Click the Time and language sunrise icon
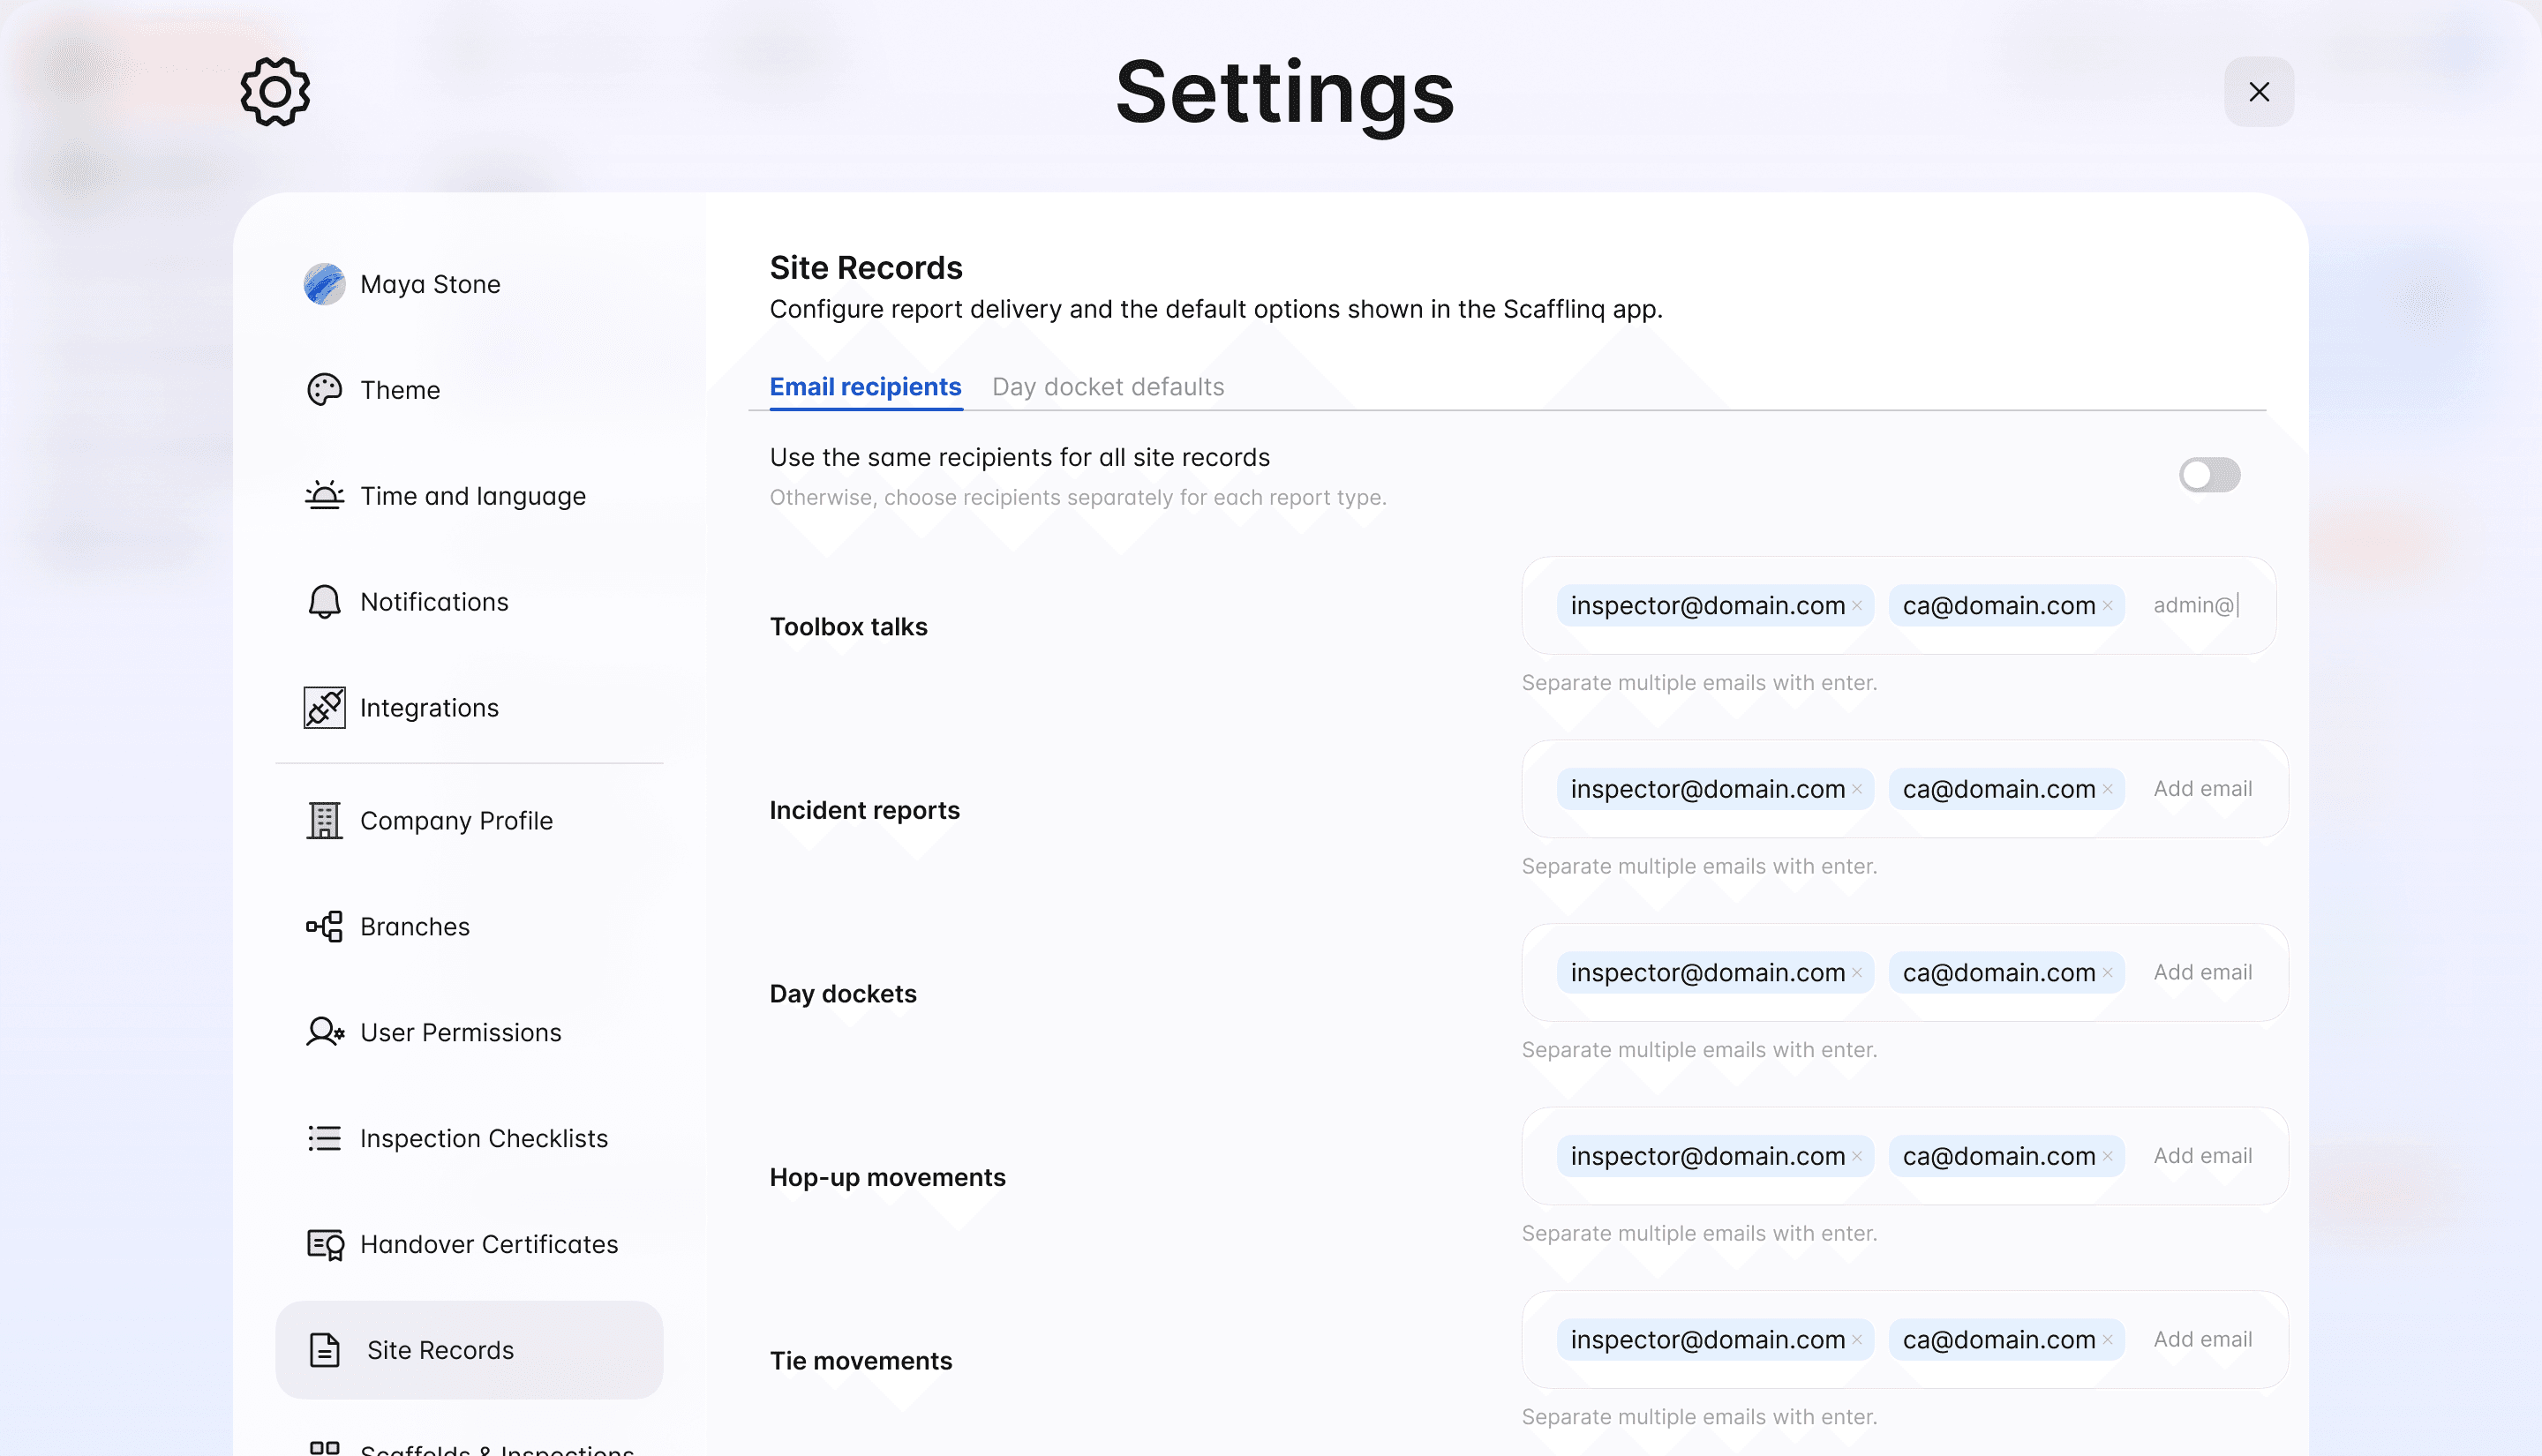This screenshot has height=1456, width=2542. click(324, 496)
